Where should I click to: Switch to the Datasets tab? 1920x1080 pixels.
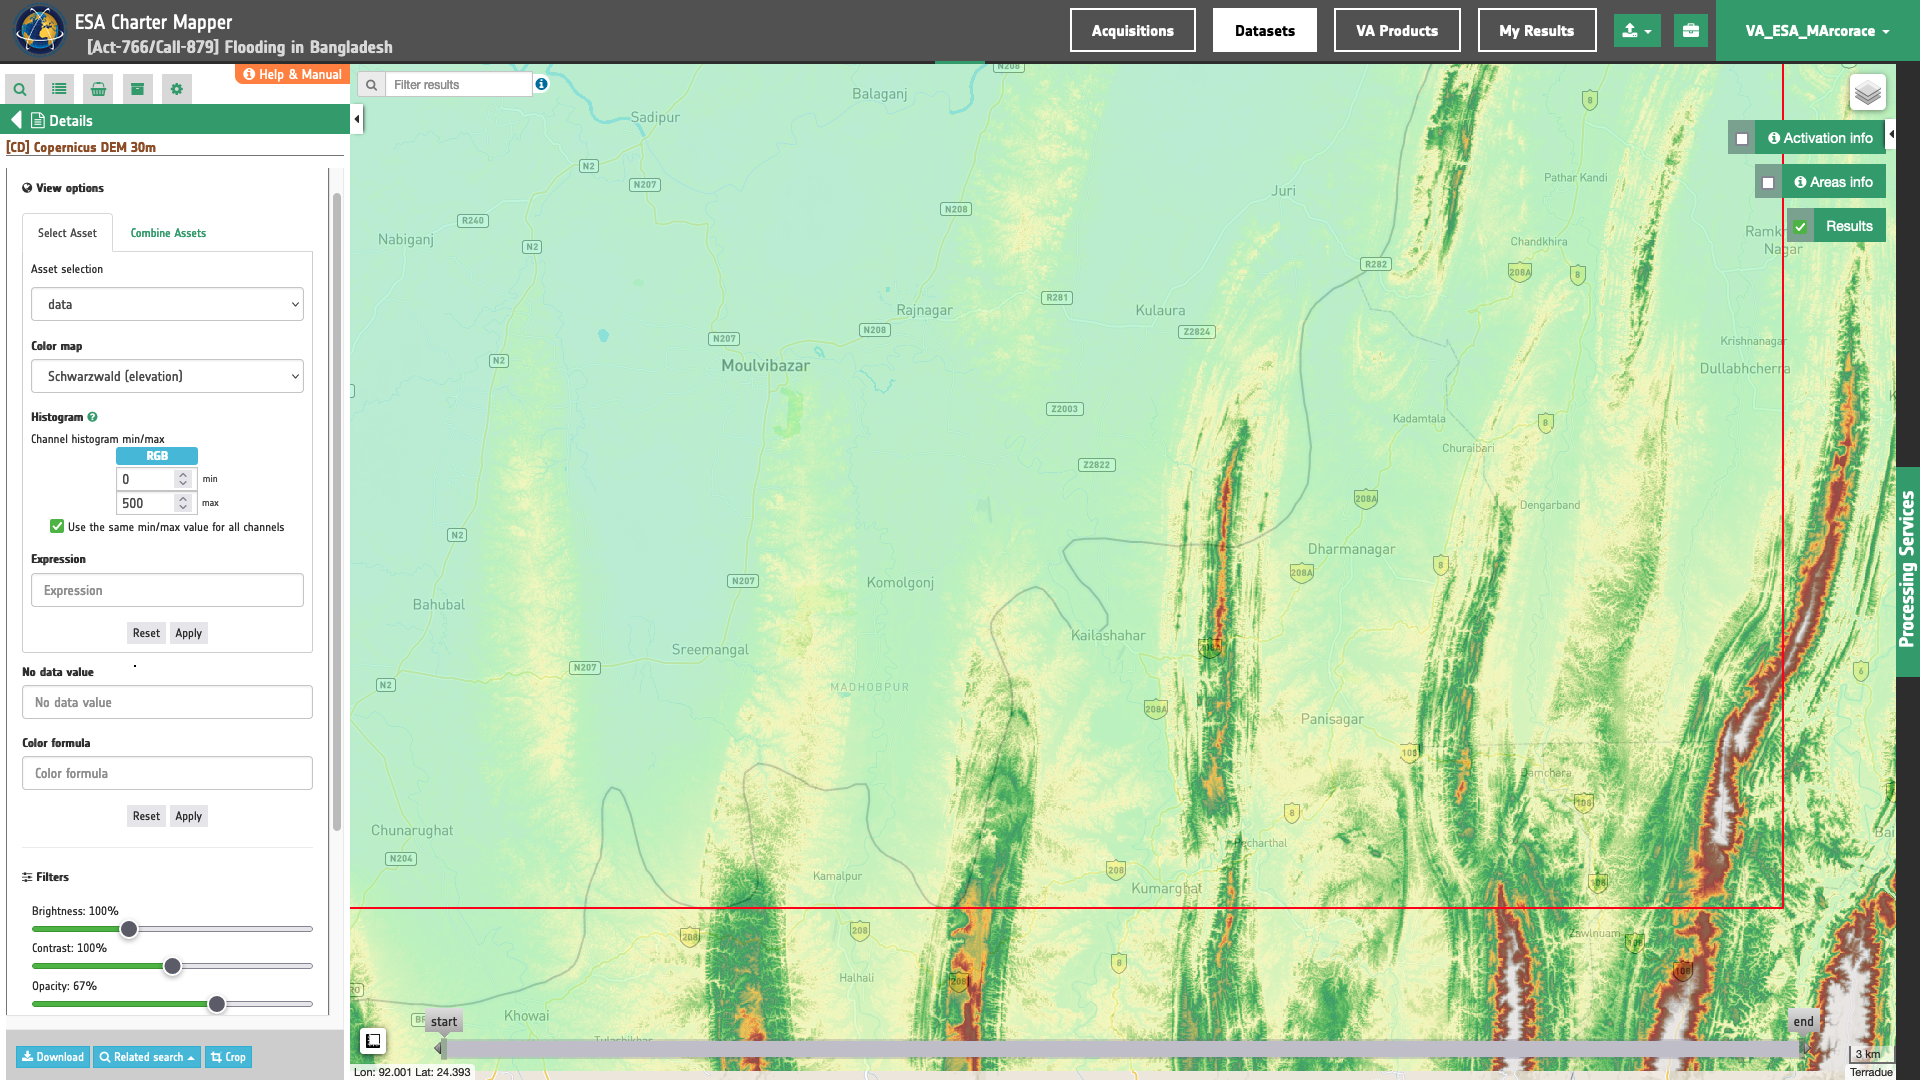tap(1265, 30)
